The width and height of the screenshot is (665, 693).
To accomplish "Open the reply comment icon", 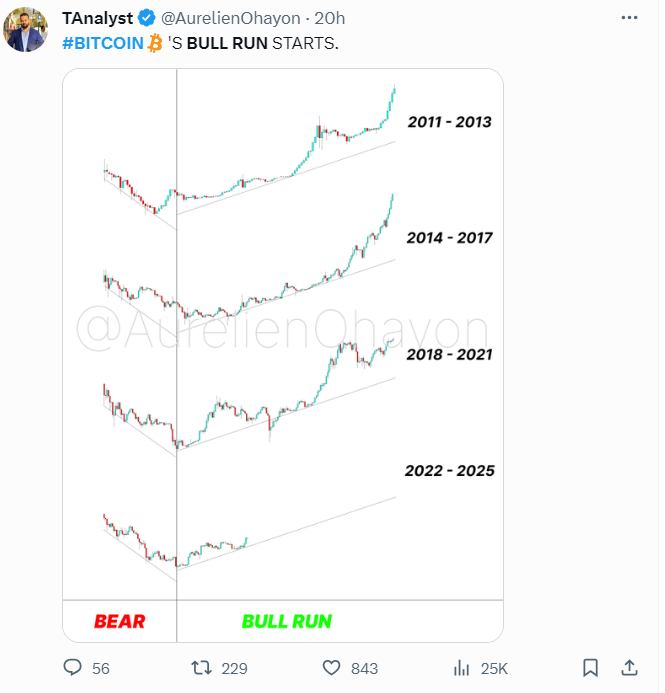I will [x=72, y=667].
